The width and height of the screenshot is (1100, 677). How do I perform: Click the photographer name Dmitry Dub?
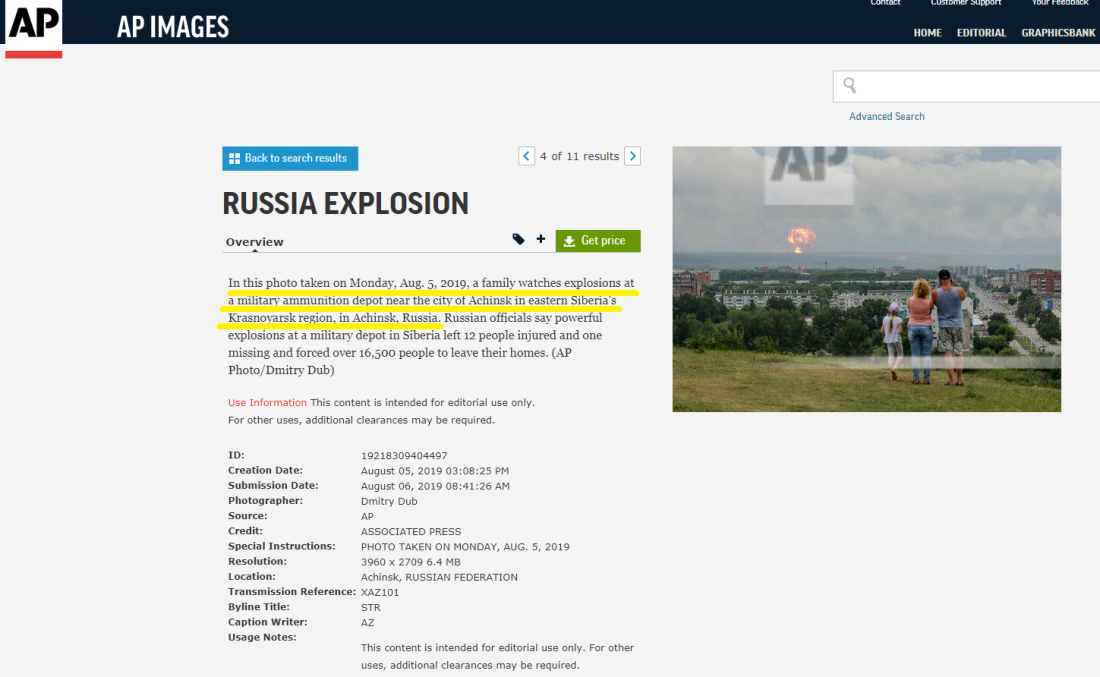[389, 501]
